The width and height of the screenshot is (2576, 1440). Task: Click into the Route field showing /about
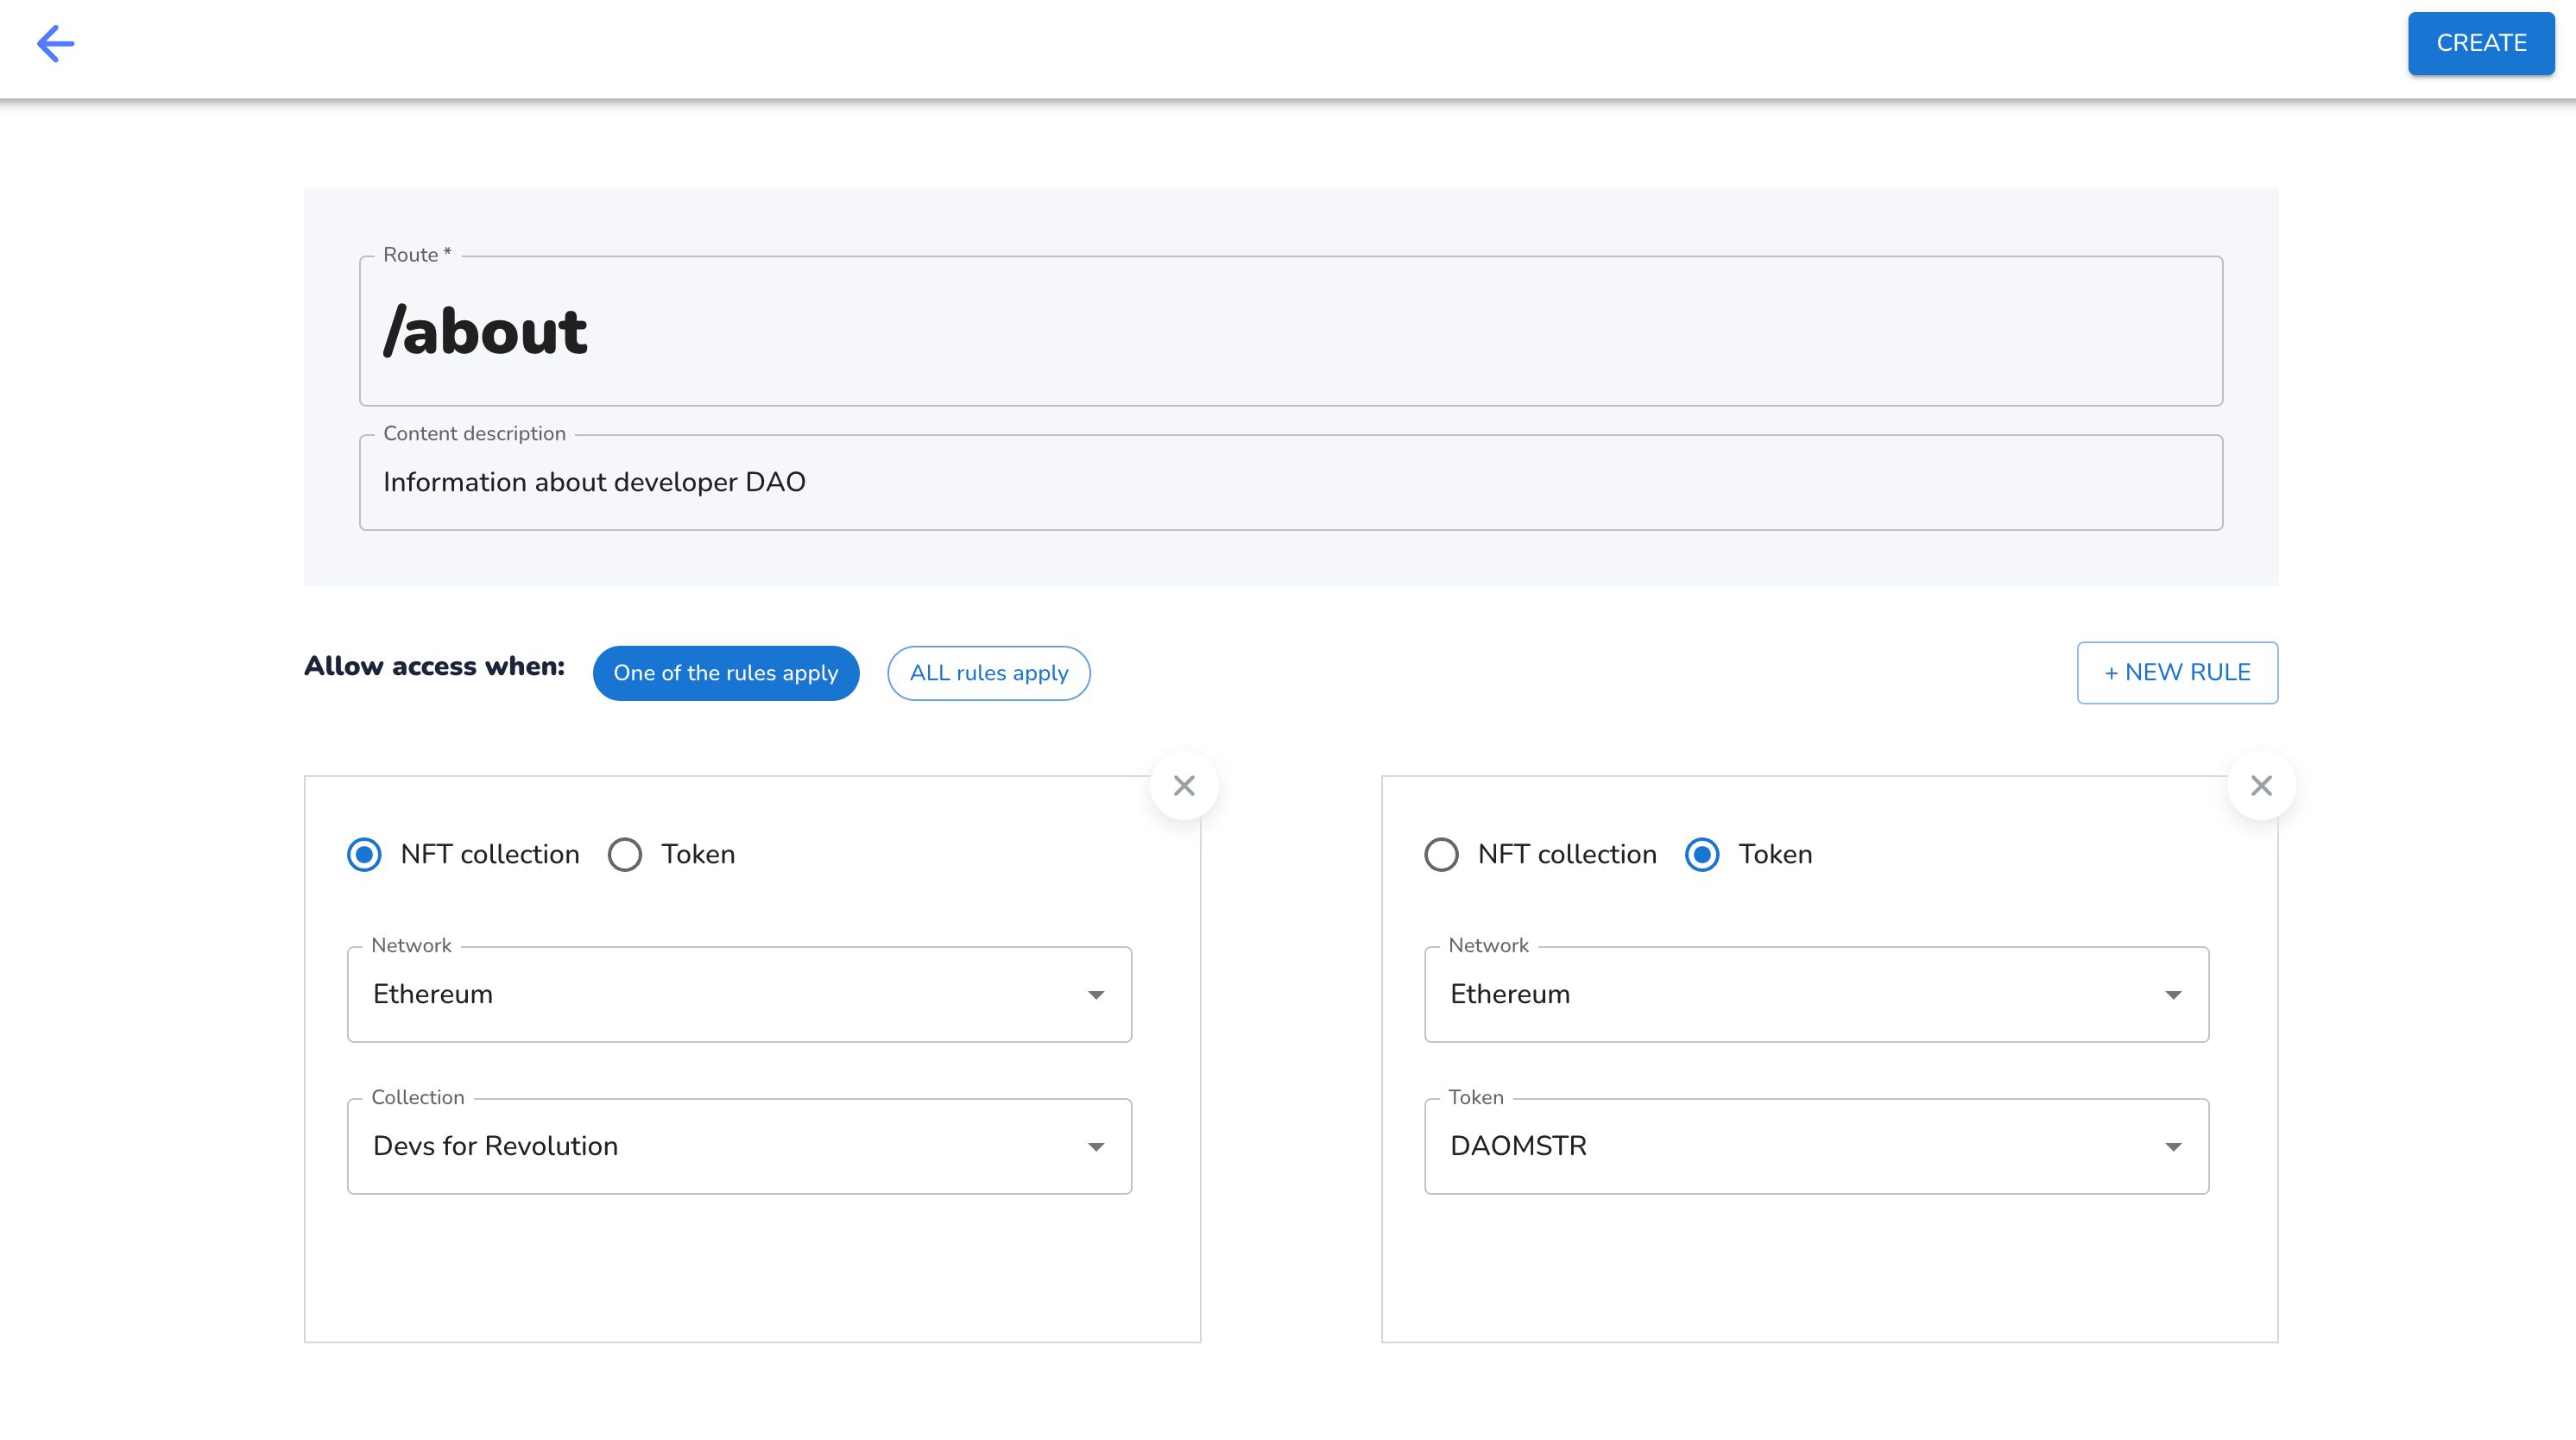point(1291,331)
